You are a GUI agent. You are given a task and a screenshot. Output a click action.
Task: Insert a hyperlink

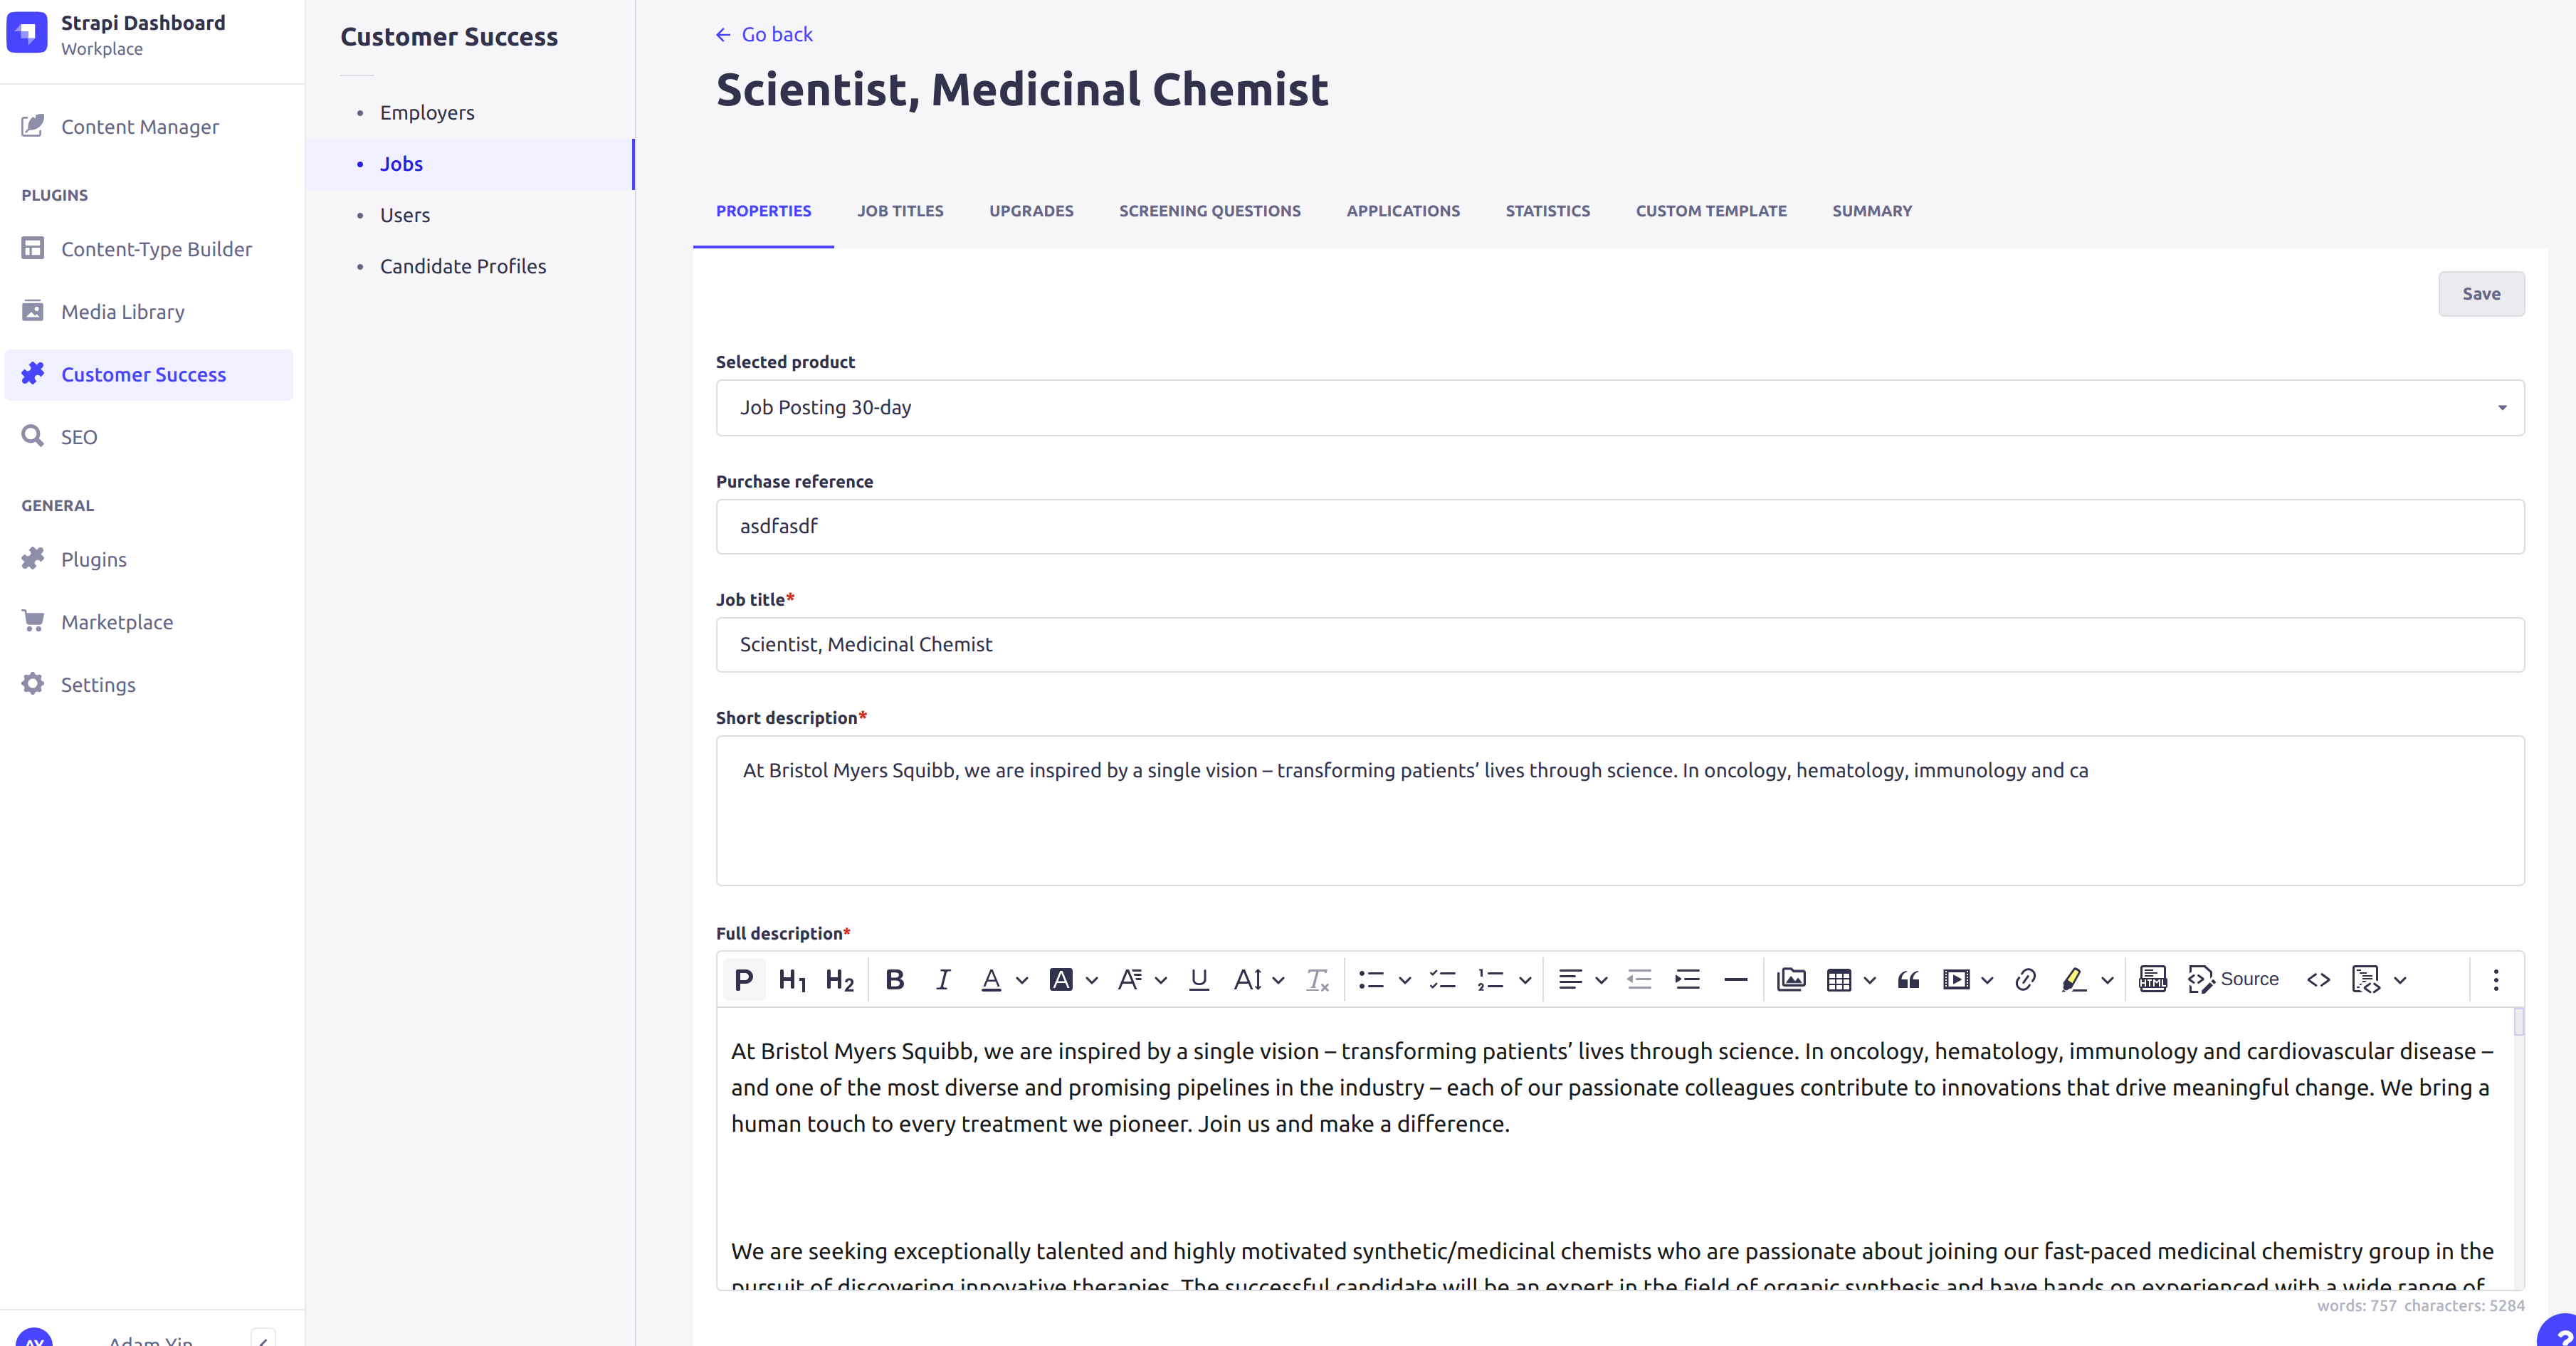point(2025,979)
